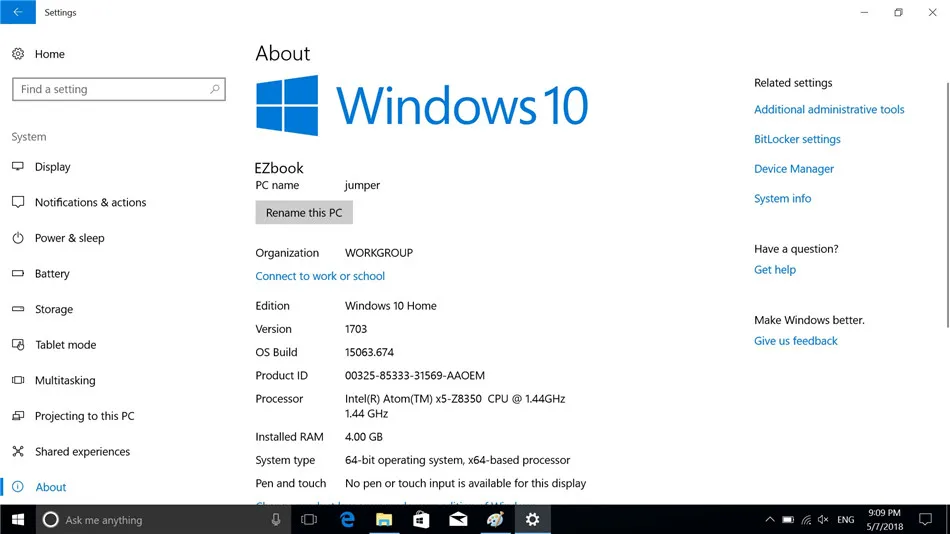This screenshot has height=534, width=950.
Task: Click the Get help link
Action: pos(775,270)
